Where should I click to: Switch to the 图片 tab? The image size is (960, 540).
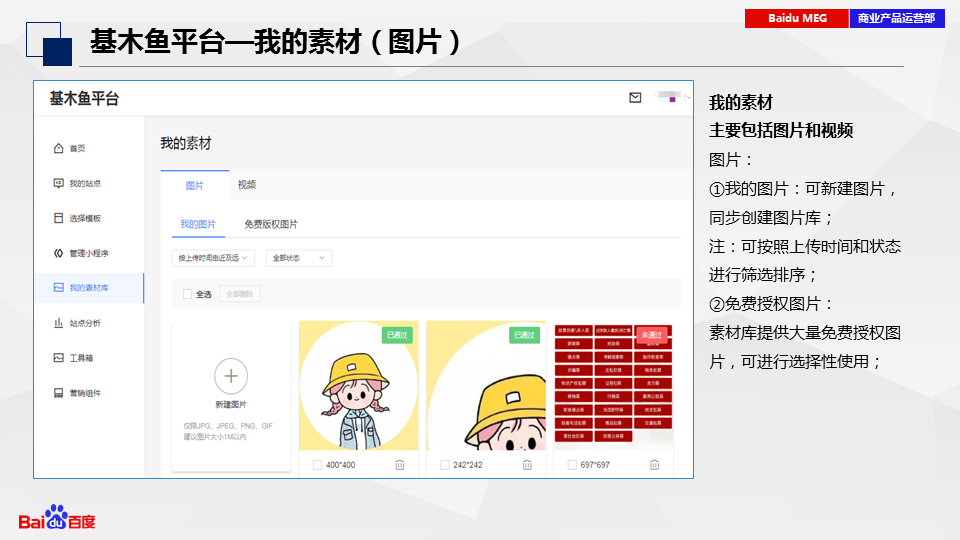tap(195, 185)
